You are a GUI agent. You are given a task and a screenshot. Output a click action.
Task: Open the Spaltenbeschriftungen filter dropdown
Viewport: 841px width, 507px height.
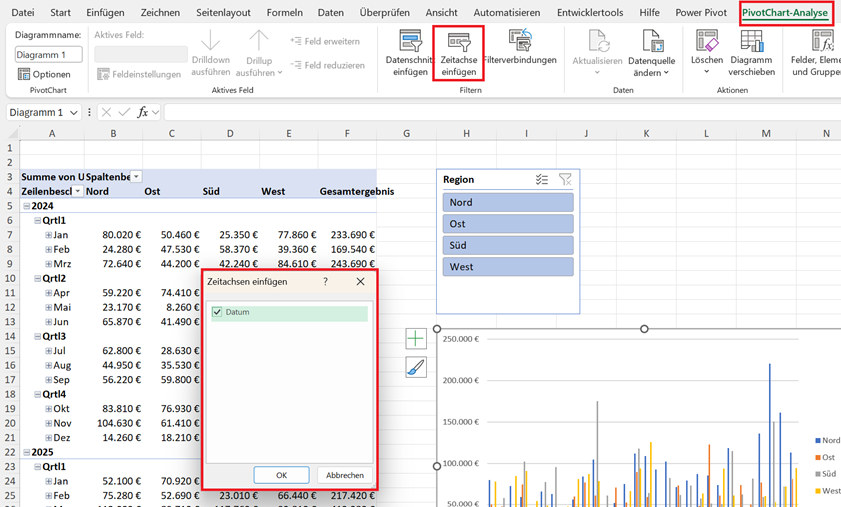136,177
